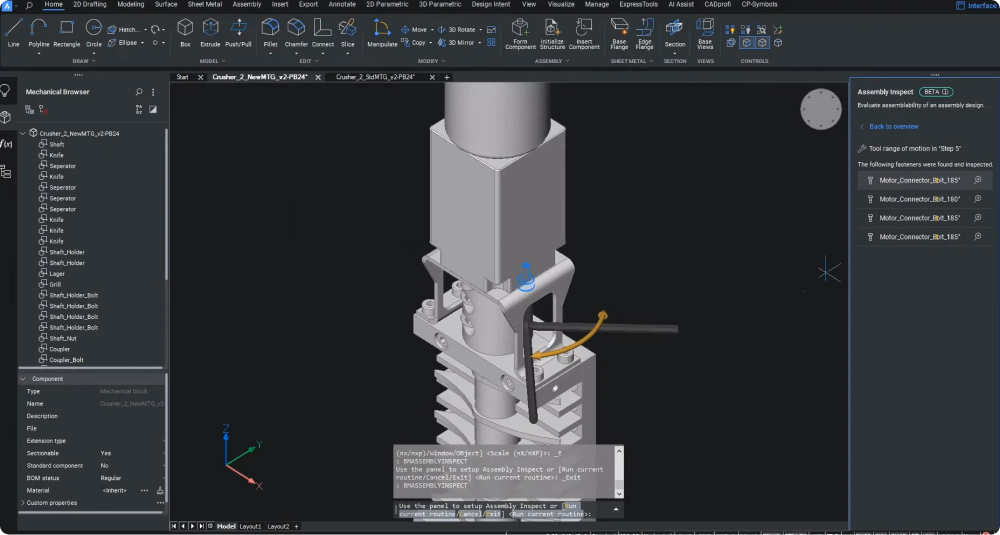Inspect the second Motor_Connector_Bolt fastener
The image size is (1000, 535).
point(977,199)
